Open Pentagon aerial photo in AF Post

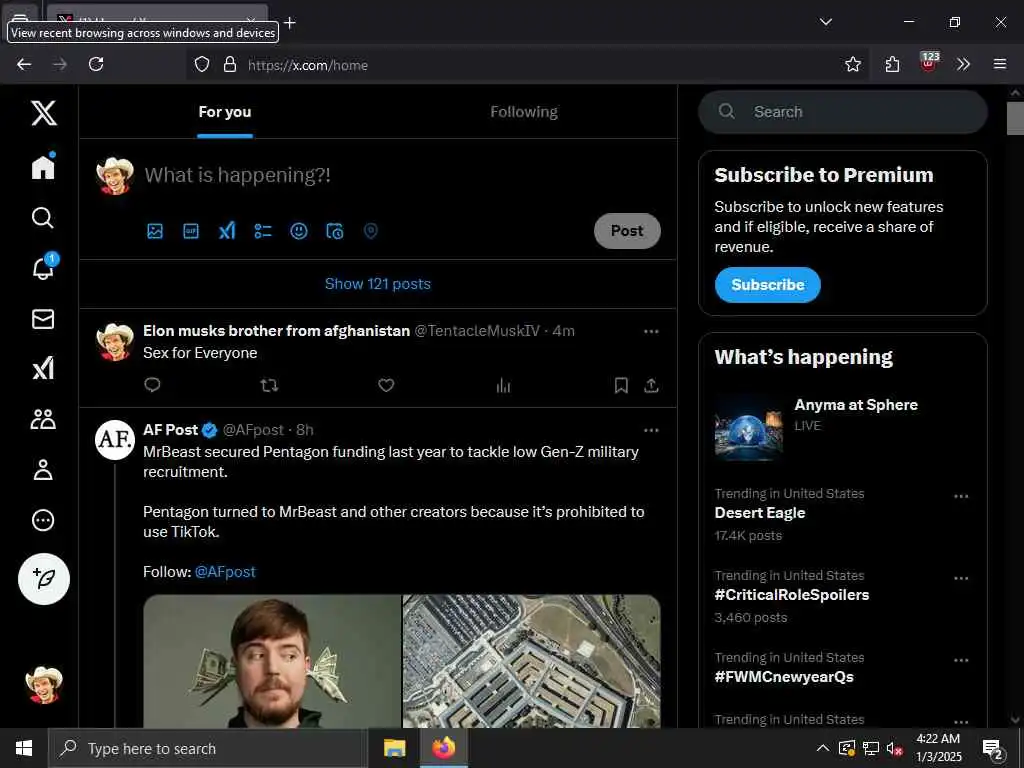point(532,661)
